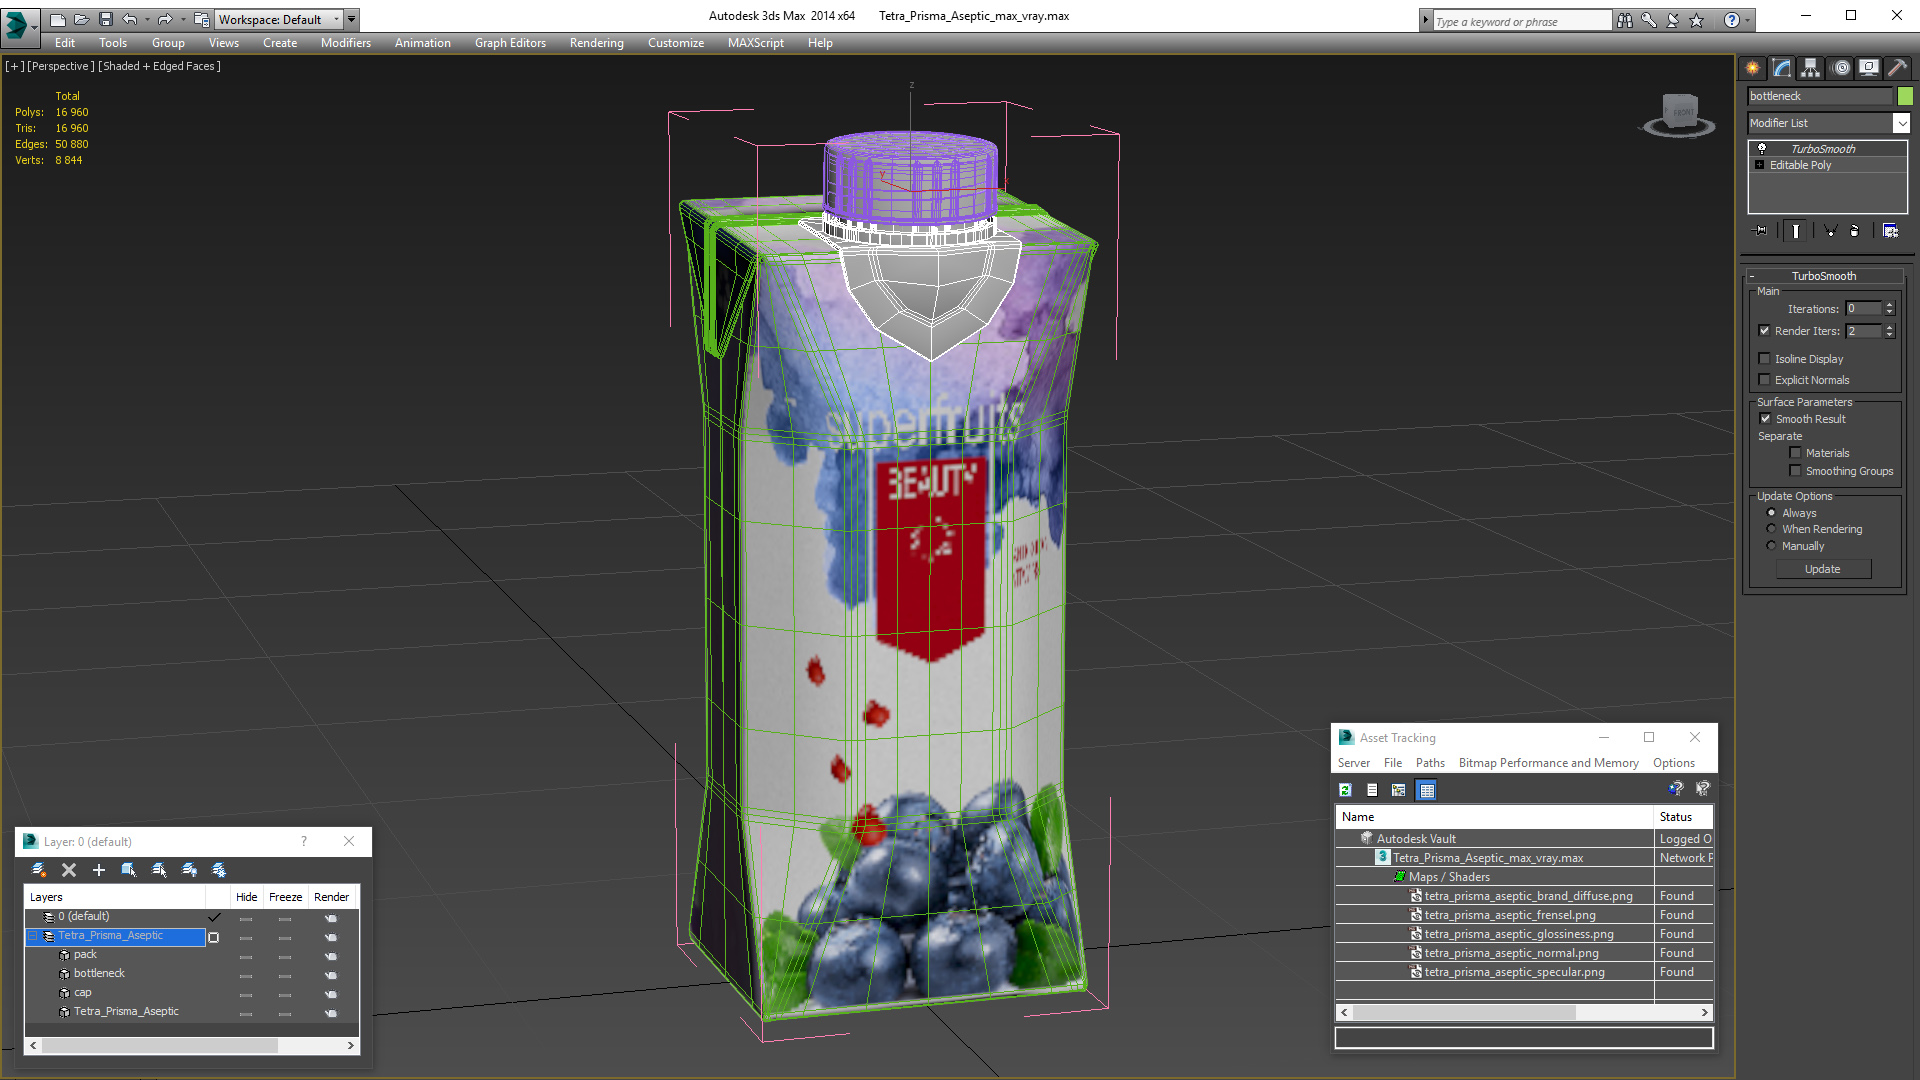Viewport: 1920px width, 1080px height.
Task: Open the MAXScript menu
Action: click(755, 43)
